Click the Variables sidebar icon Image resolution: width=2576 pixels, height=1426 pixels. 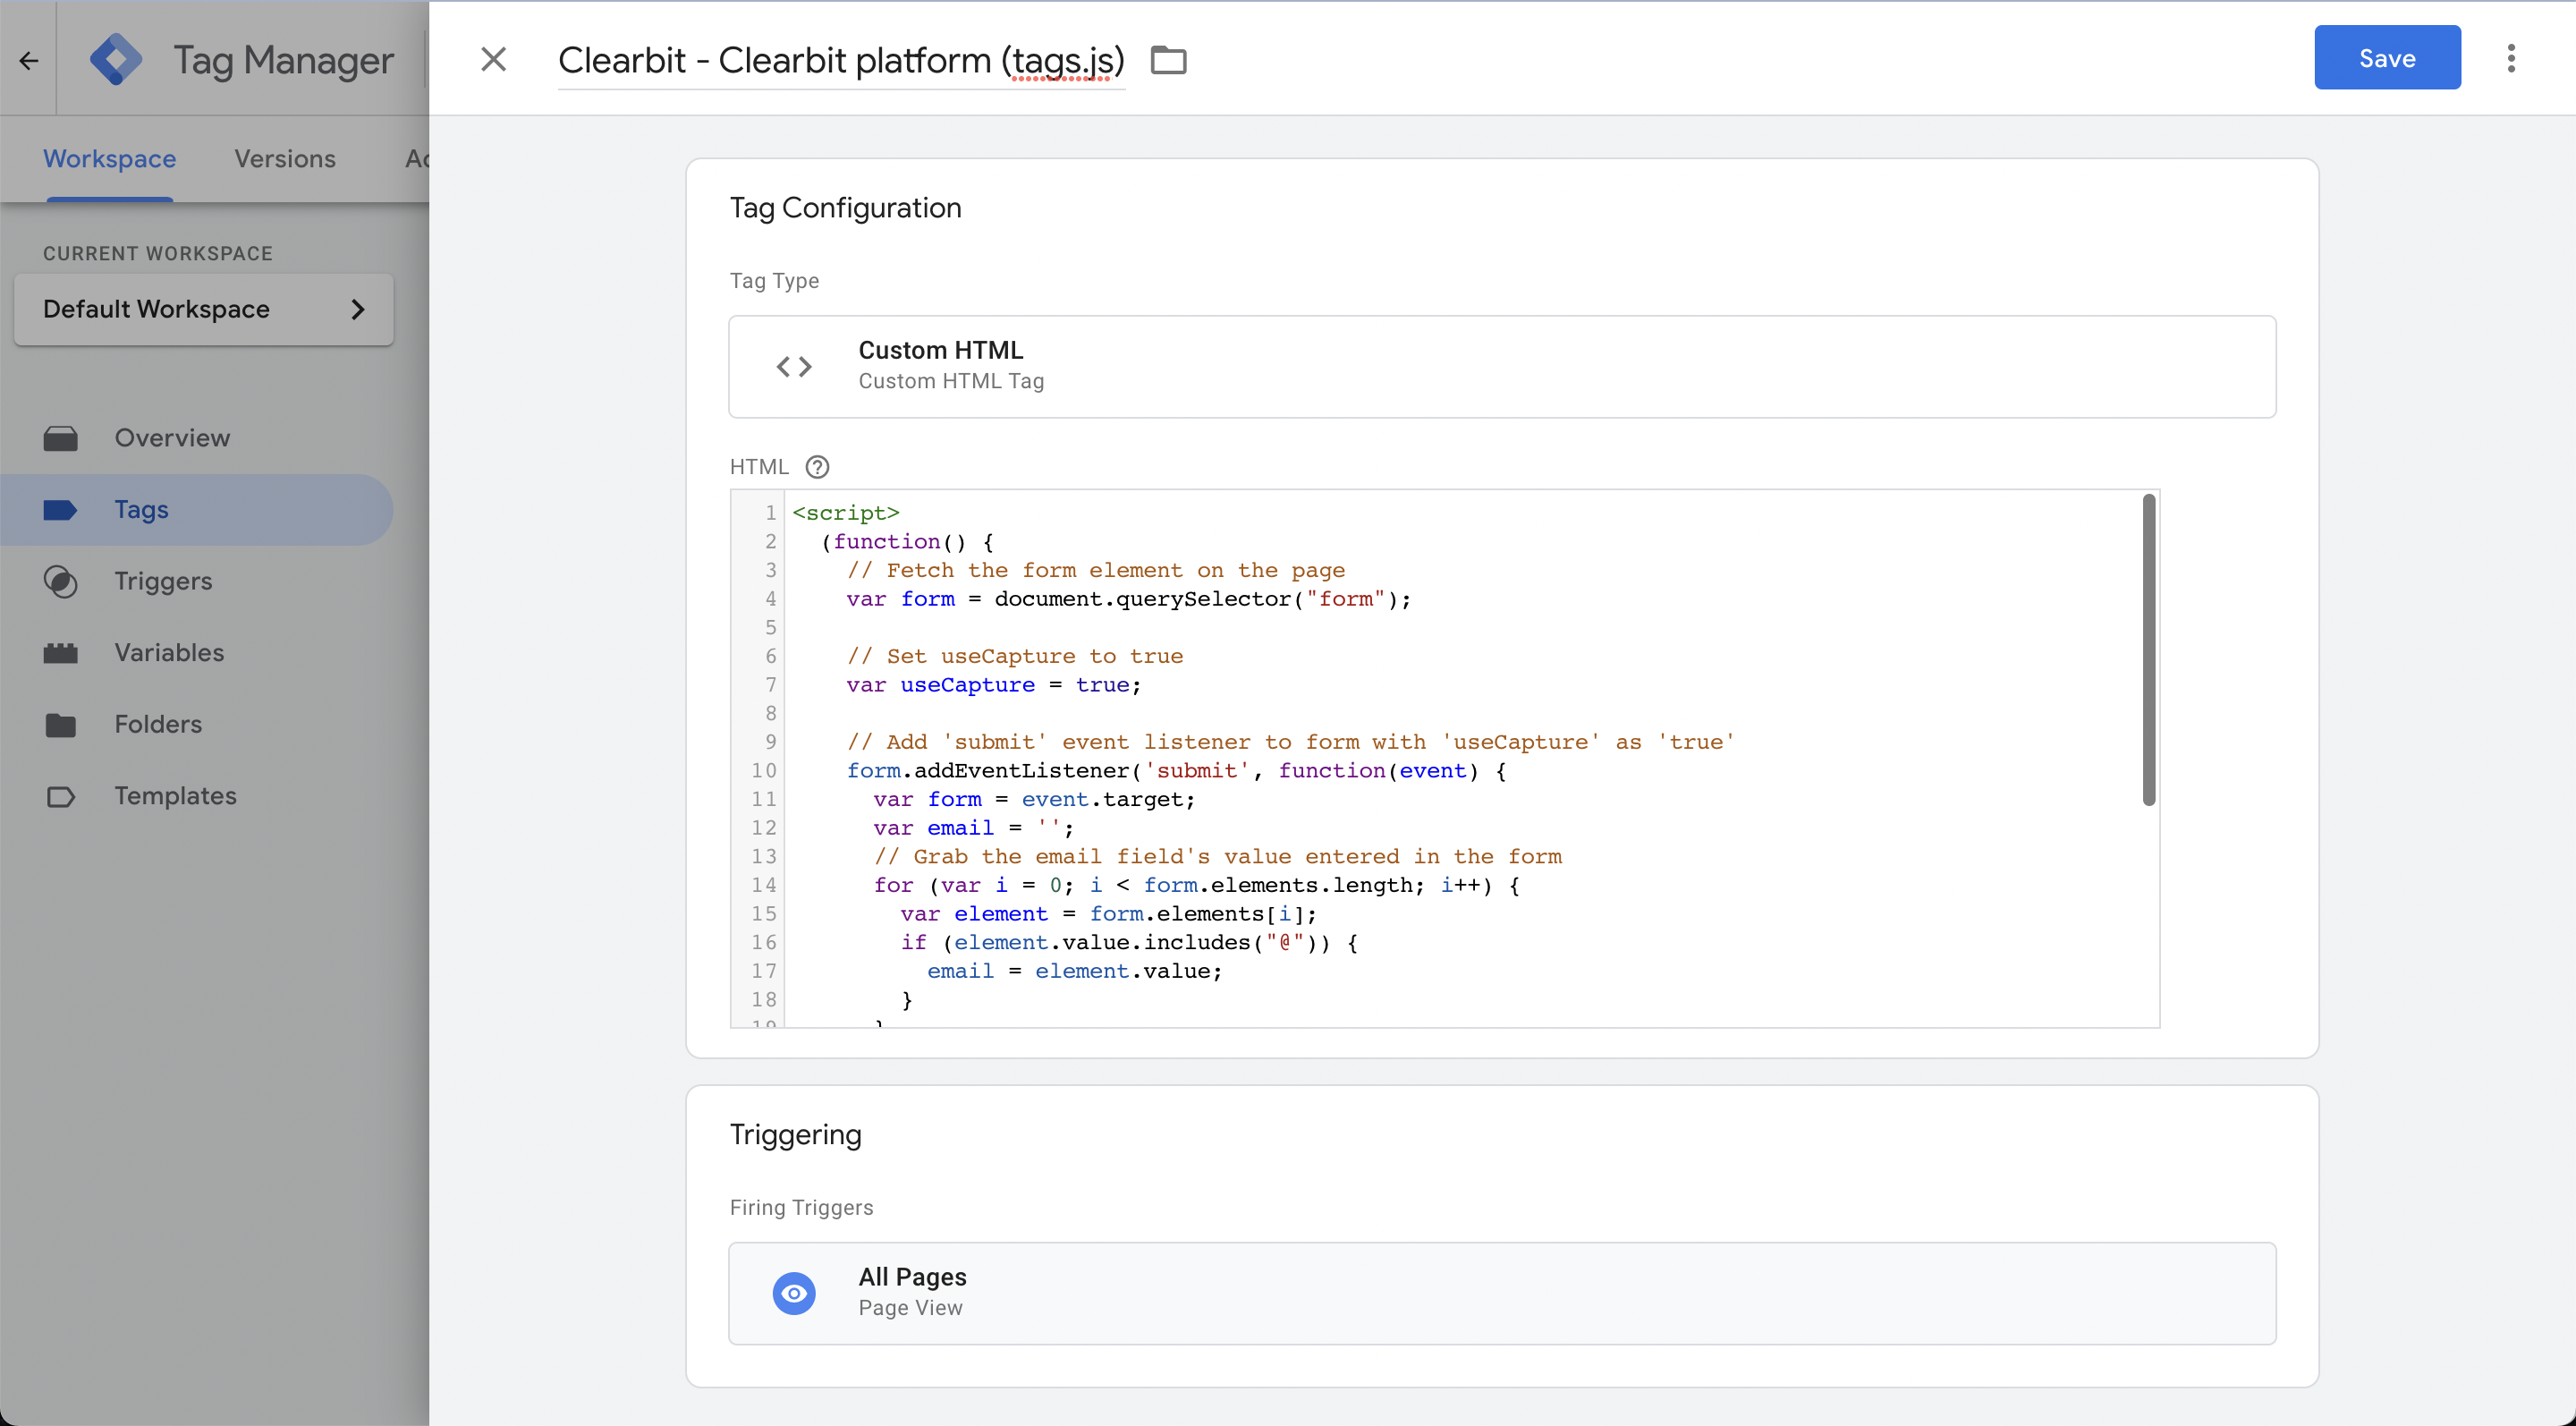pyautogui.click(x=61, y=653)
